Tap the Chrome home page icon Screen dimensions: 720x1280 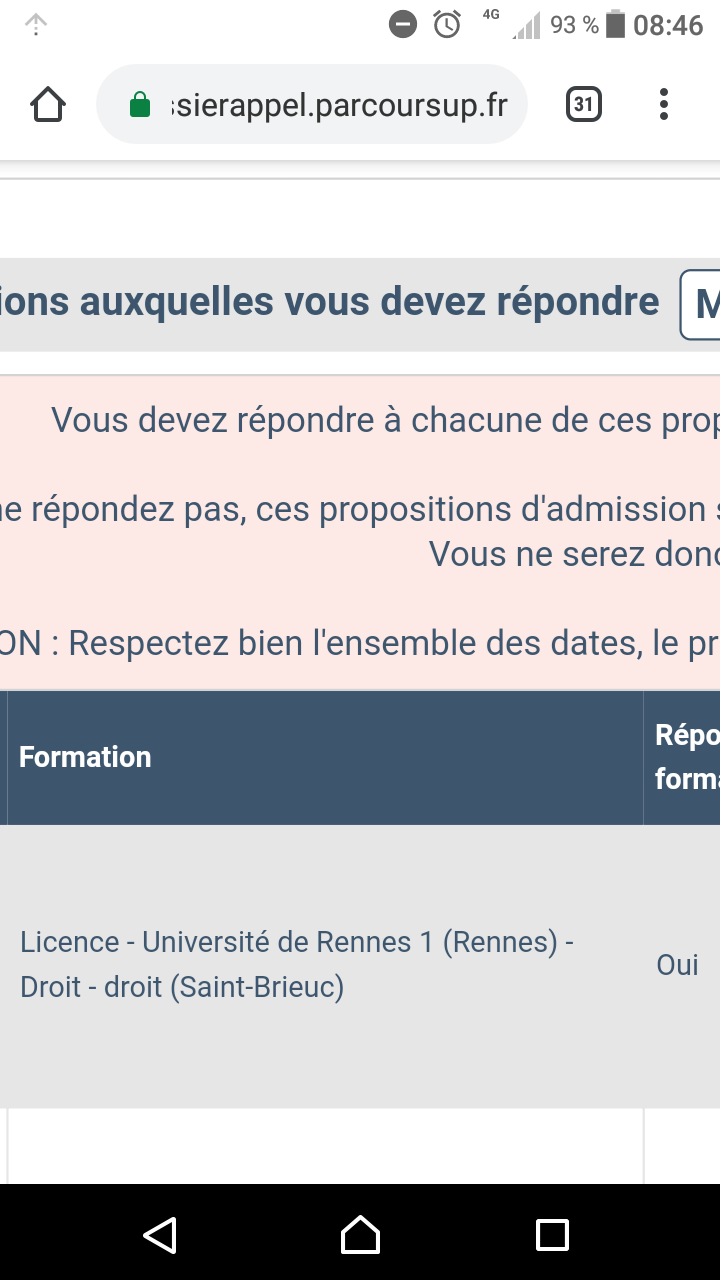(x=48, y=105)
